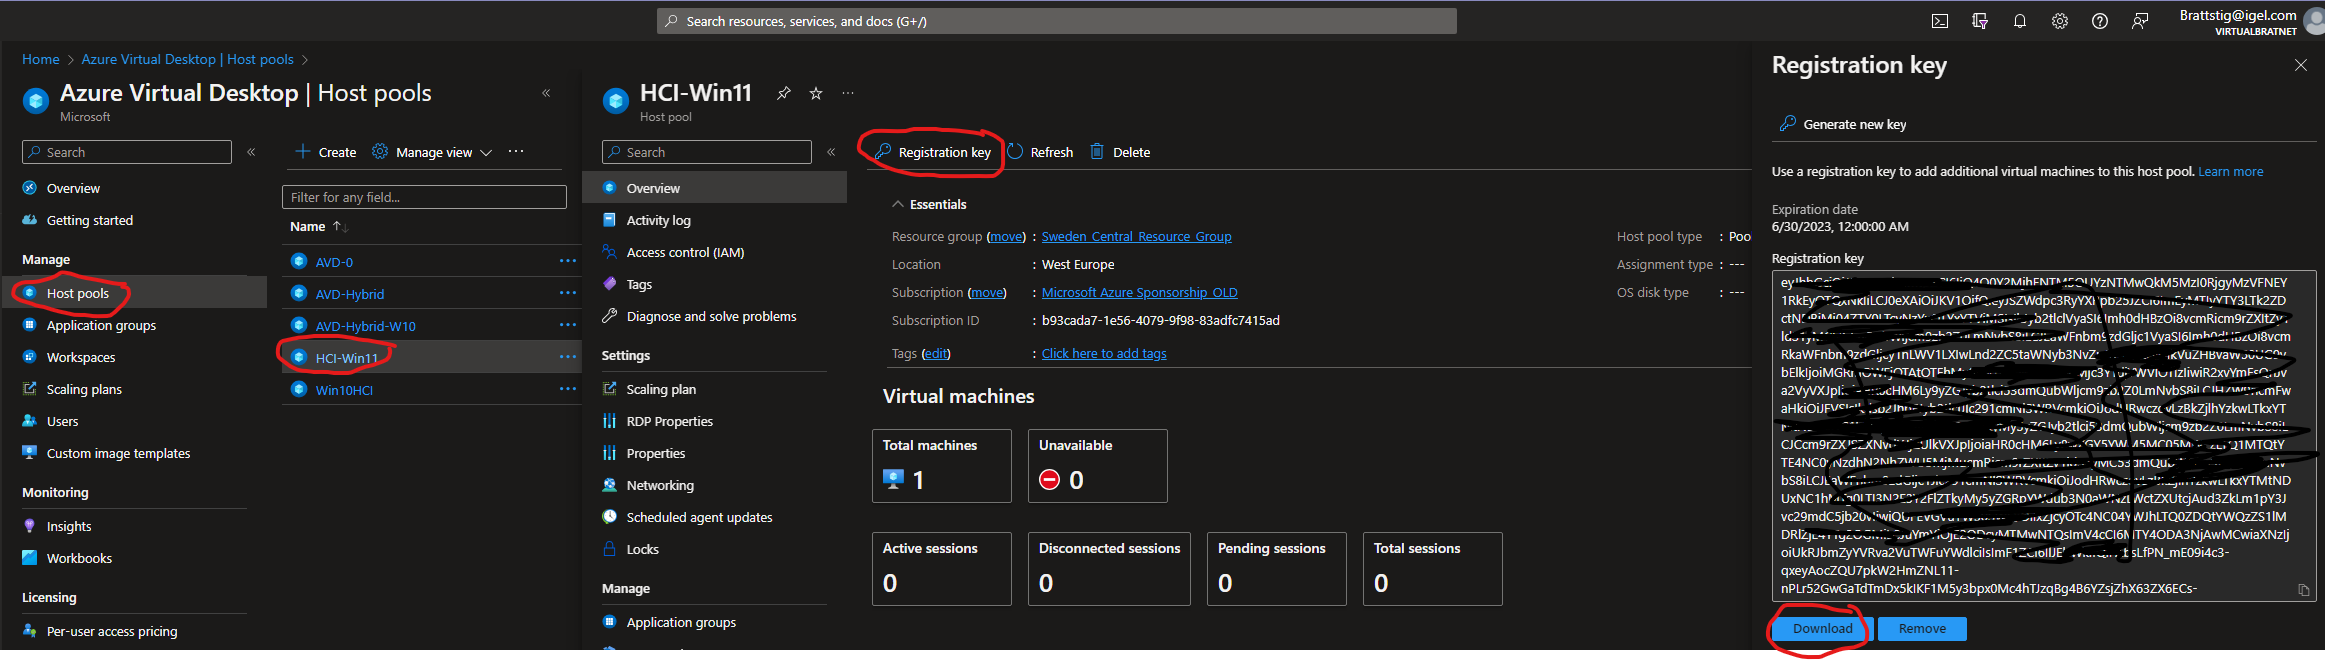This screenshot has height=660, width=2325.
Task: Open ellipsis menu for AVD-Hybrid-W10 row
Action: [568, 325]
